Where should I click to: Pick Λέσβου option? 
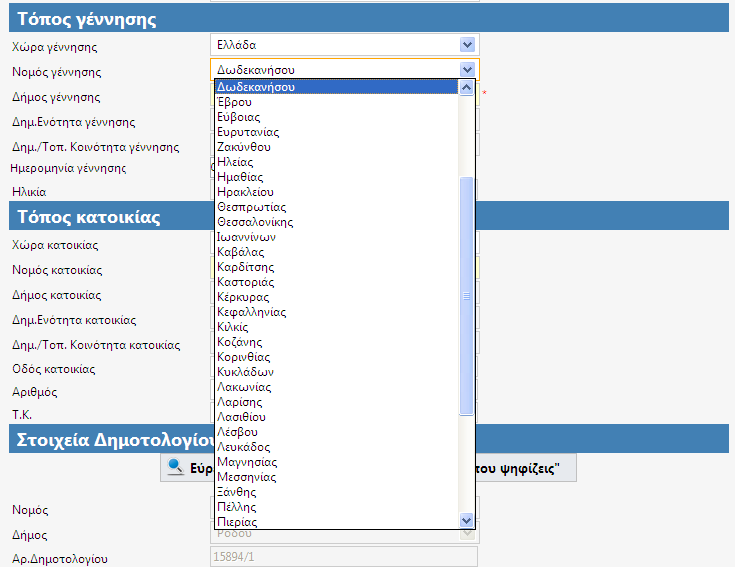336,432
